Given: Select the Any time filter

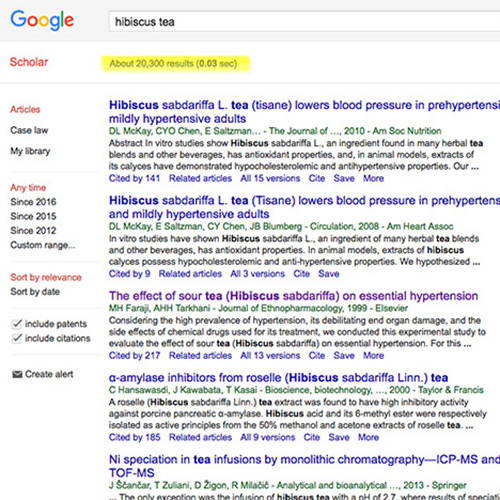Looking at the screenshot, I should (28, 188).
